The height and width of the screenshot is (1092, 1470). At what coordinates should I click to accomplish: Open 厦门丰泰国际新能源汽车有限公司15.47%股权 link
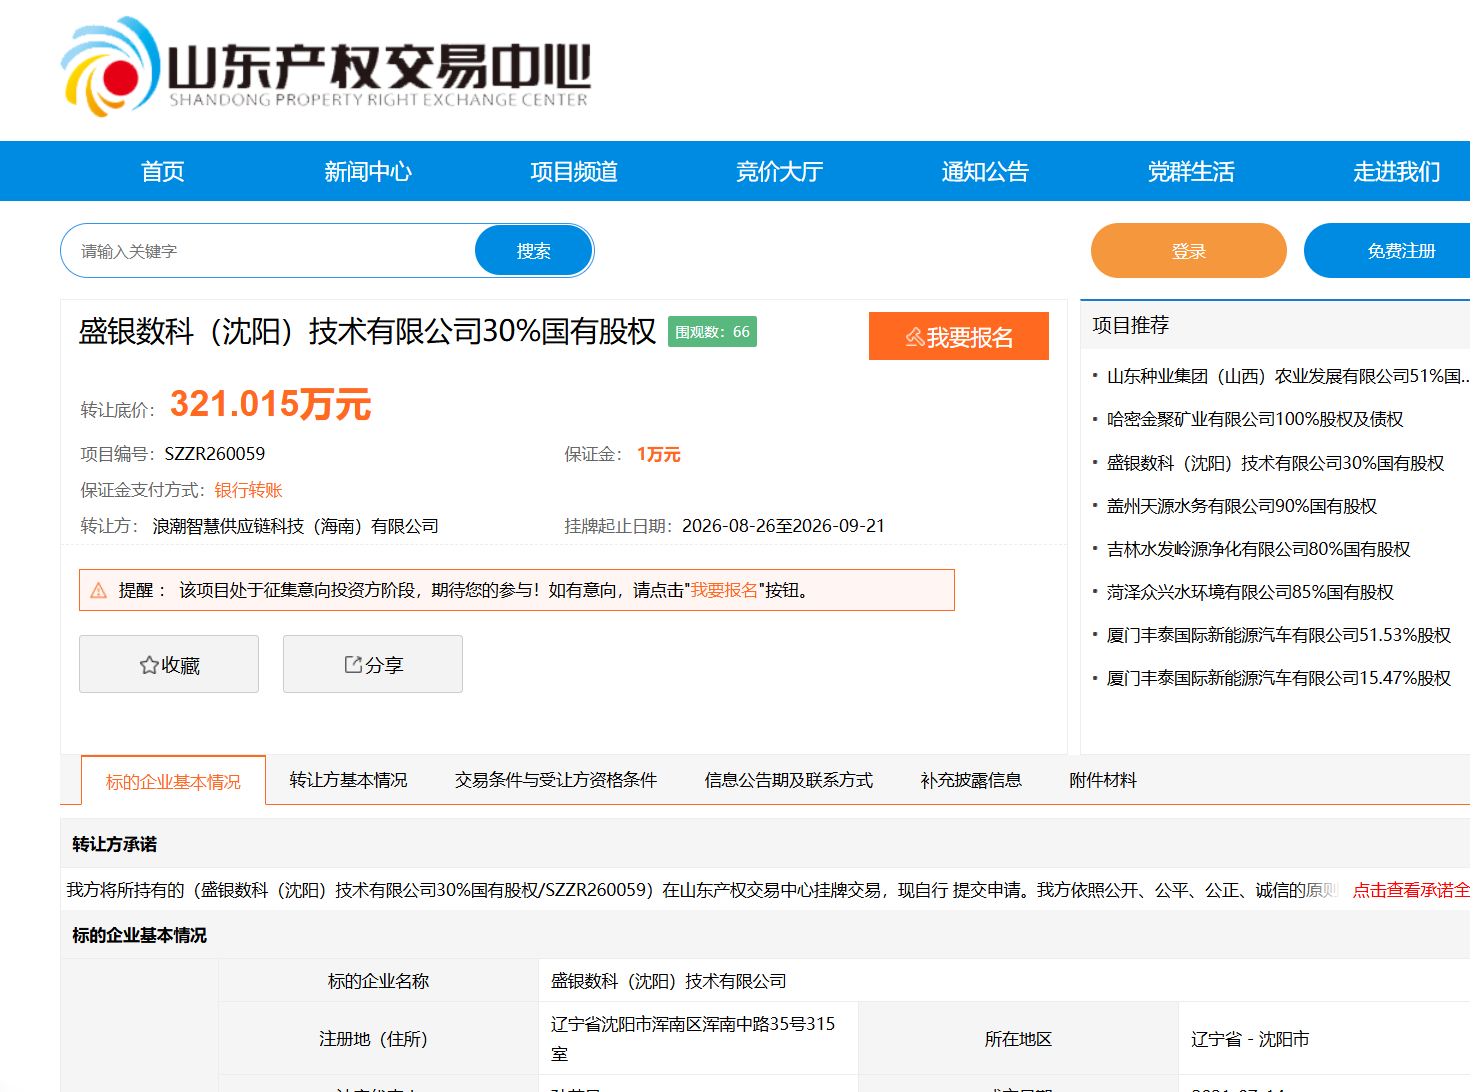(1279, 678)
